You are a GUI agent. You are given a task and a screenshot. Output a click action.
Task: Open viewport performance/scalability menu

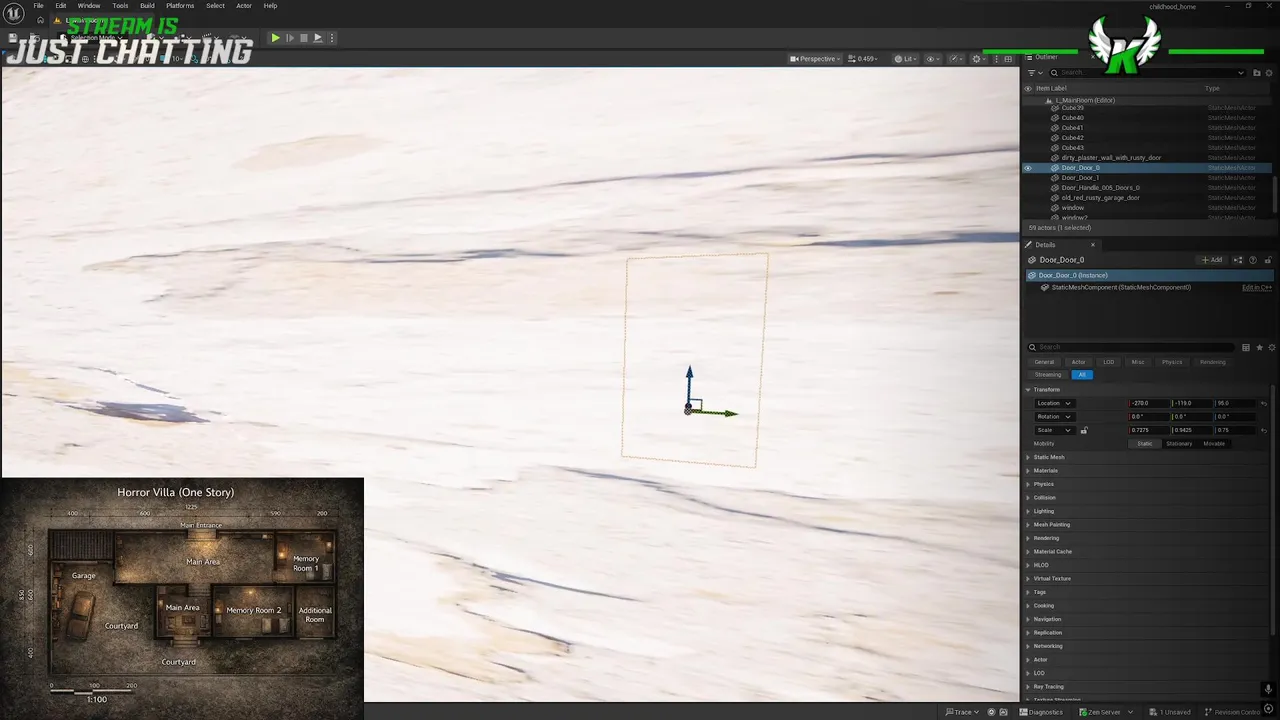(x=957, y=59)
